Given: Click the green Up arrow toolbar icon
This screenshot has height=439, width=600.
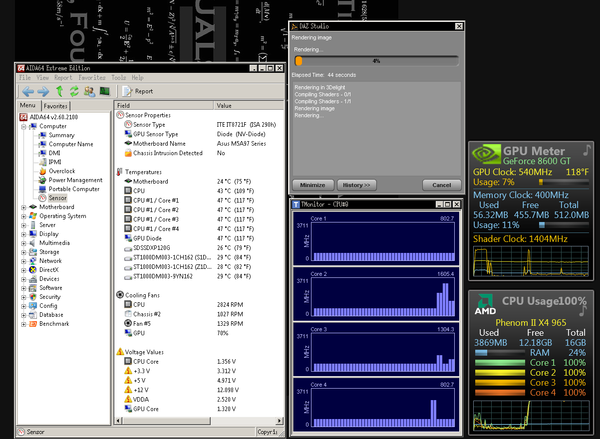Looking at the screenshot, I should pyautogui.click(x=59, y=91).
